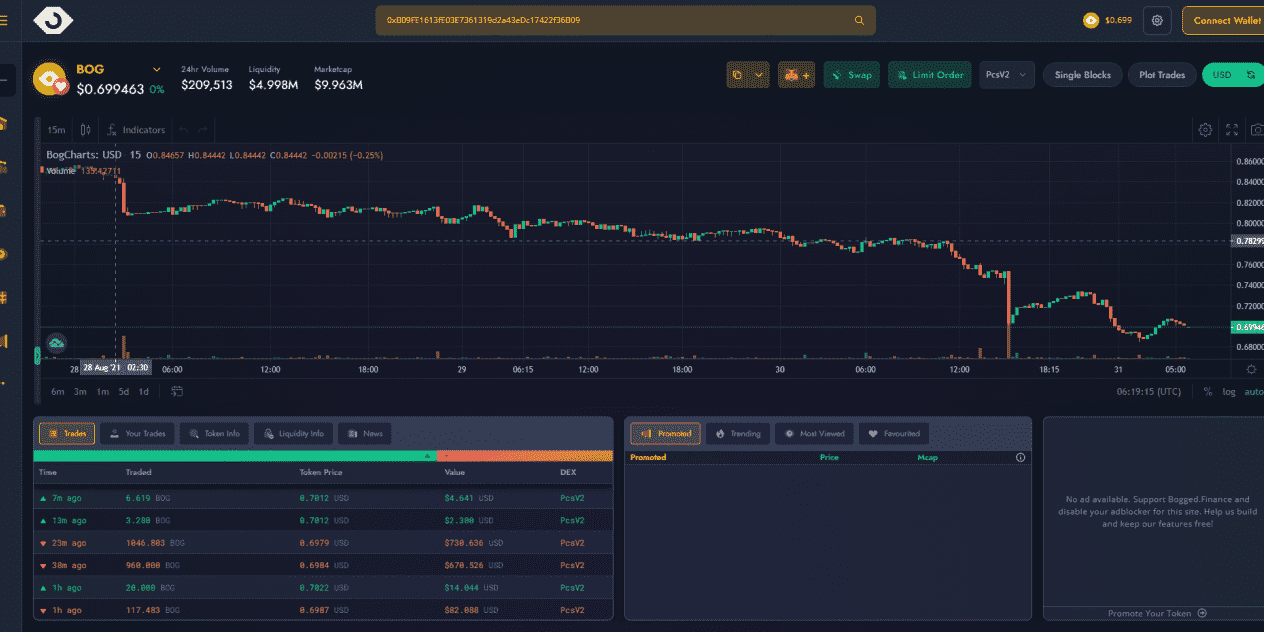Enter fullscreen chart mode
This screenshot has width=1264, height=632.
pyautogui.click(x=1232, y=130)
